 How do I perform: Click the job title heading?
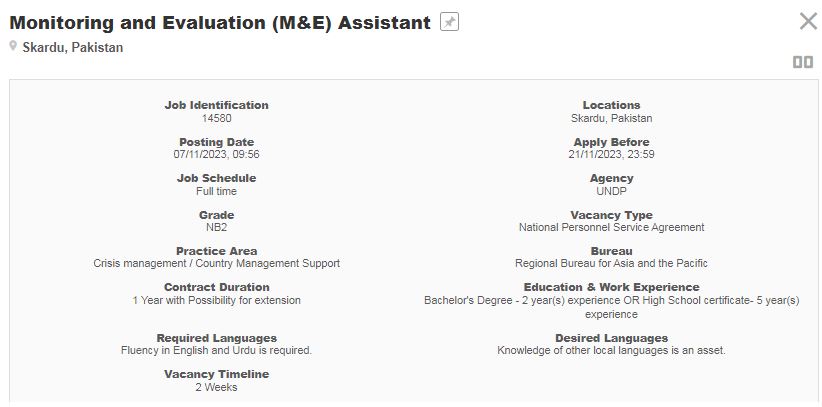[x=220, y=22]
